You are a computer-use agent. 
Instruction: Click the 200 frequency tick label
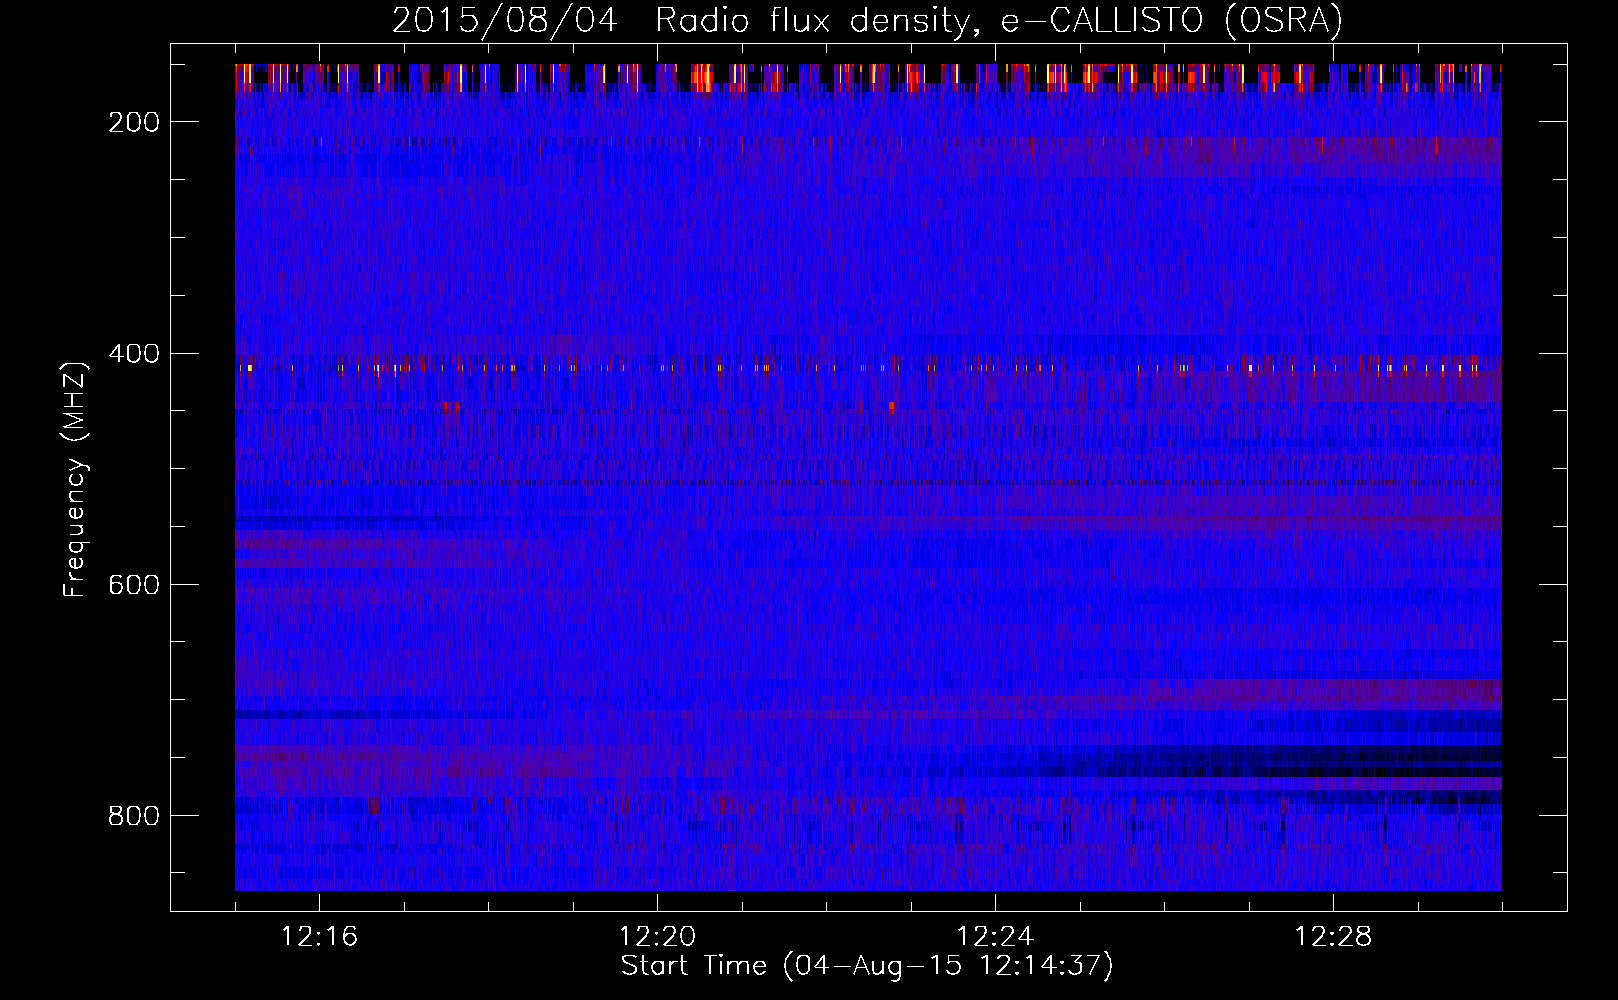[134, 122]
